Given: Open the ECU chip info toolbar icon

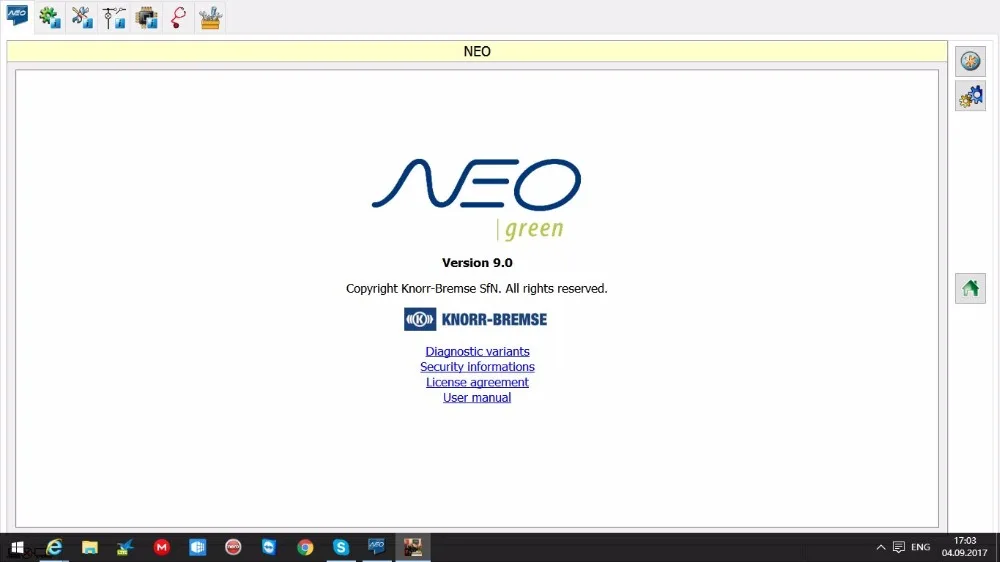Looking at the screenshot, I should pyautogui.click(x=147, y=17).
